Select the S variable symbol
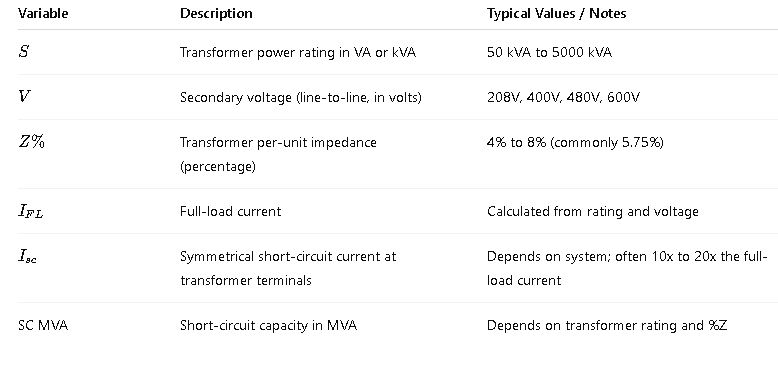Viewport: 778px width, 370px height. point(23,51)
